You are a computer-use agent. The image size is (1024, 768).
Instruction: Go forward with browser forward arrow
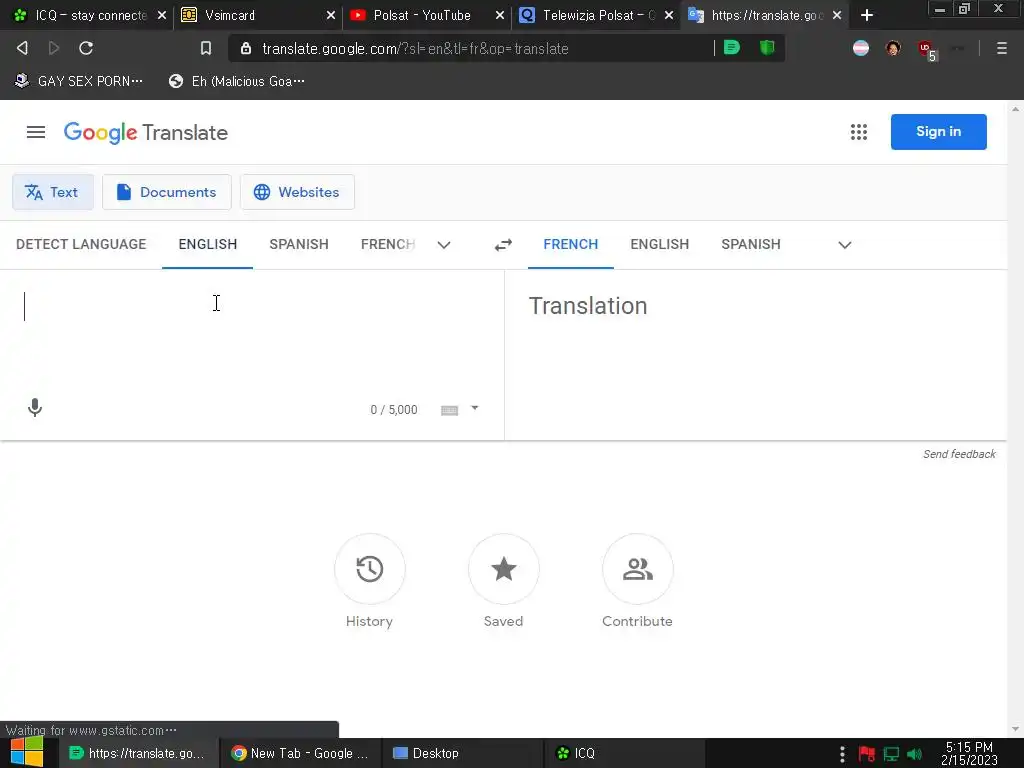pos(54,48)
